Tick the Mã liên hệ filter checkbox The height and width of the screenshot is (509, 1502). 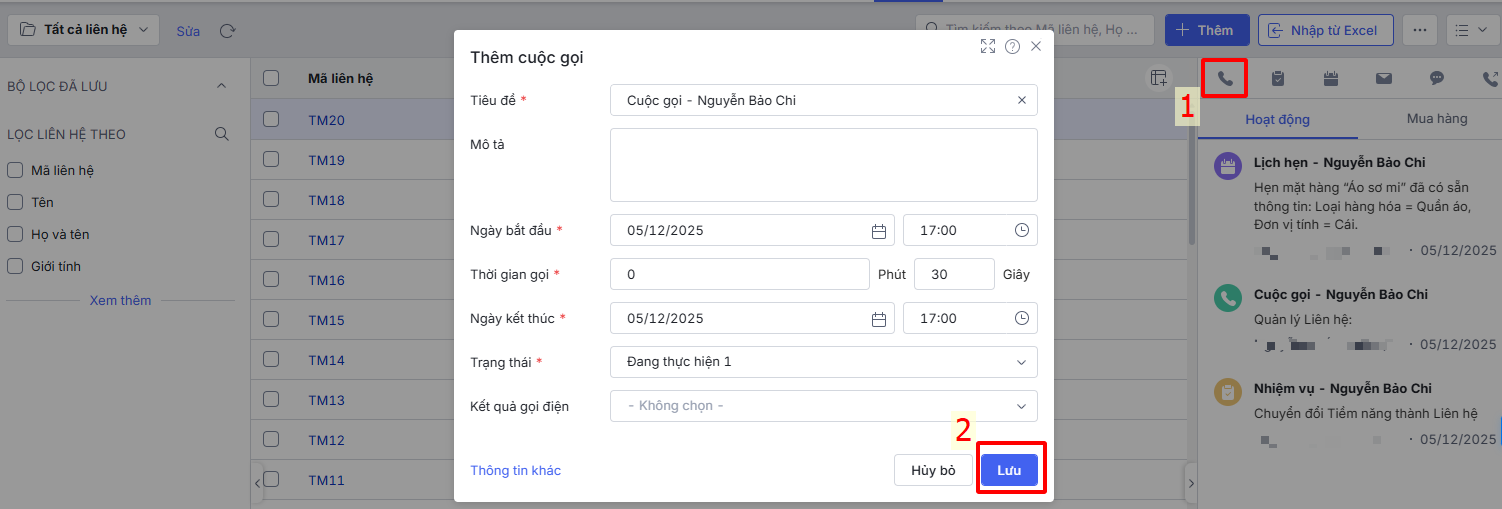click(x=15, y=171)
